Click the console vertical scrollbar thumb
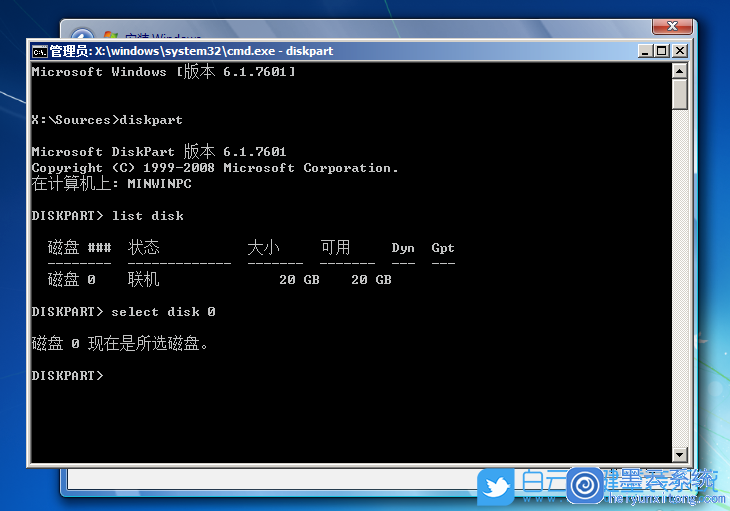Viewport: 730px width, 511px height. pos(680,94)
